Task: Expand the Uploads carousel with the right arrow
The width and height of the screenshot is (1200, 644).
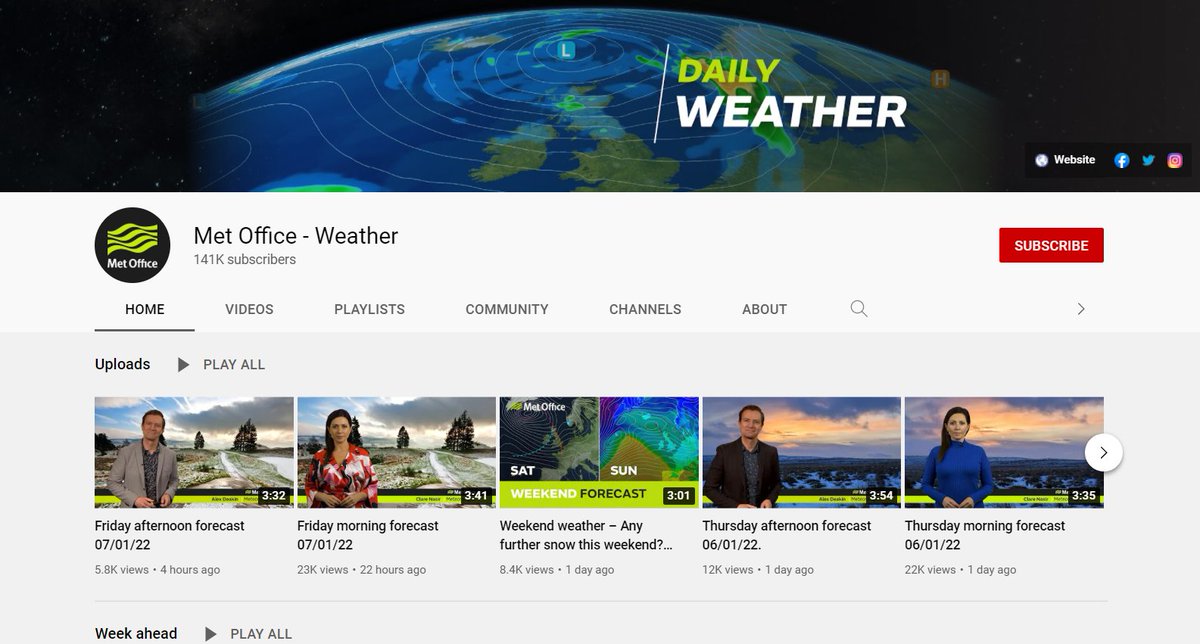Action: [1103, 452]
